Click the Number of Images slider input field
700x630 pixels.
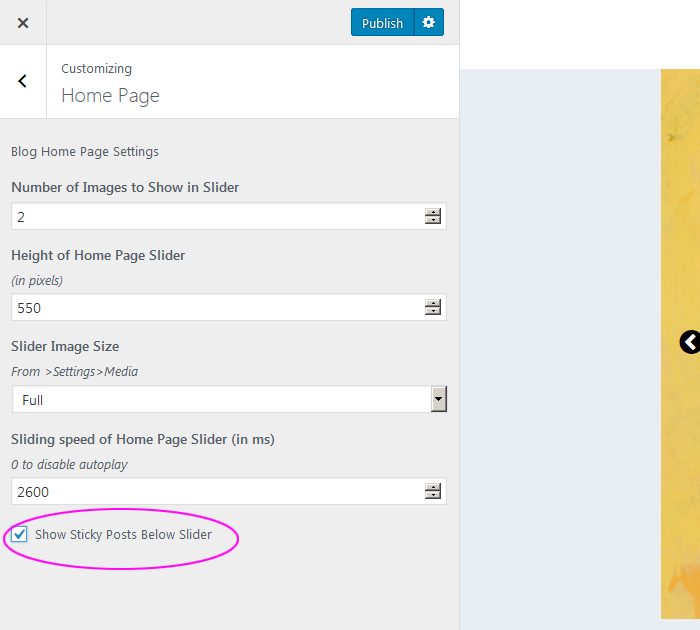coord(229,217)
